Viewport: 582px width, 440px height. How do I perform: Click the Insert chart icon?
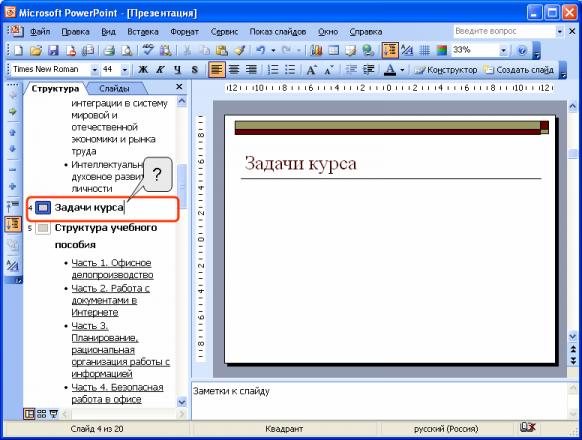(x=316, y=50)
